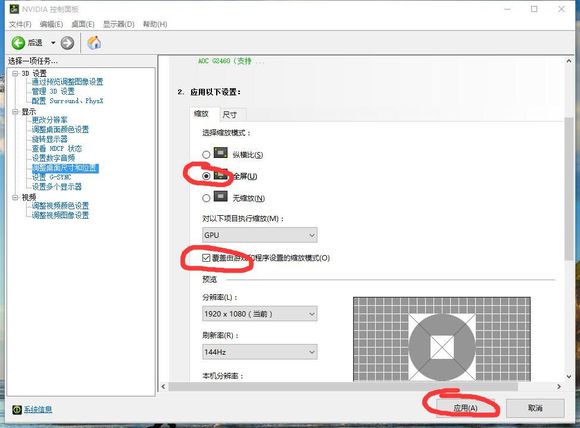580x428 pixels.
Task: Select highlighted 调整桌面尺寸和位置 tree item
Action: 65,168
